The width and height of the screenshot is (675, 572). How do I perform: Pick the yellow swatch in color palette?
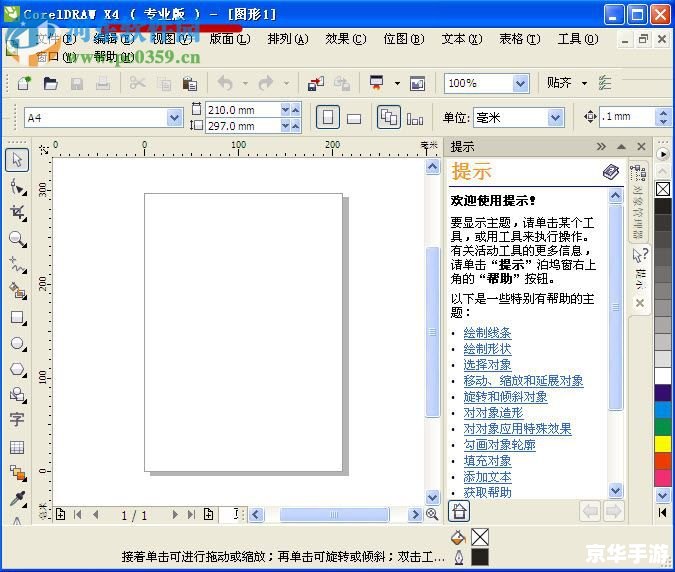coord(663,443)
